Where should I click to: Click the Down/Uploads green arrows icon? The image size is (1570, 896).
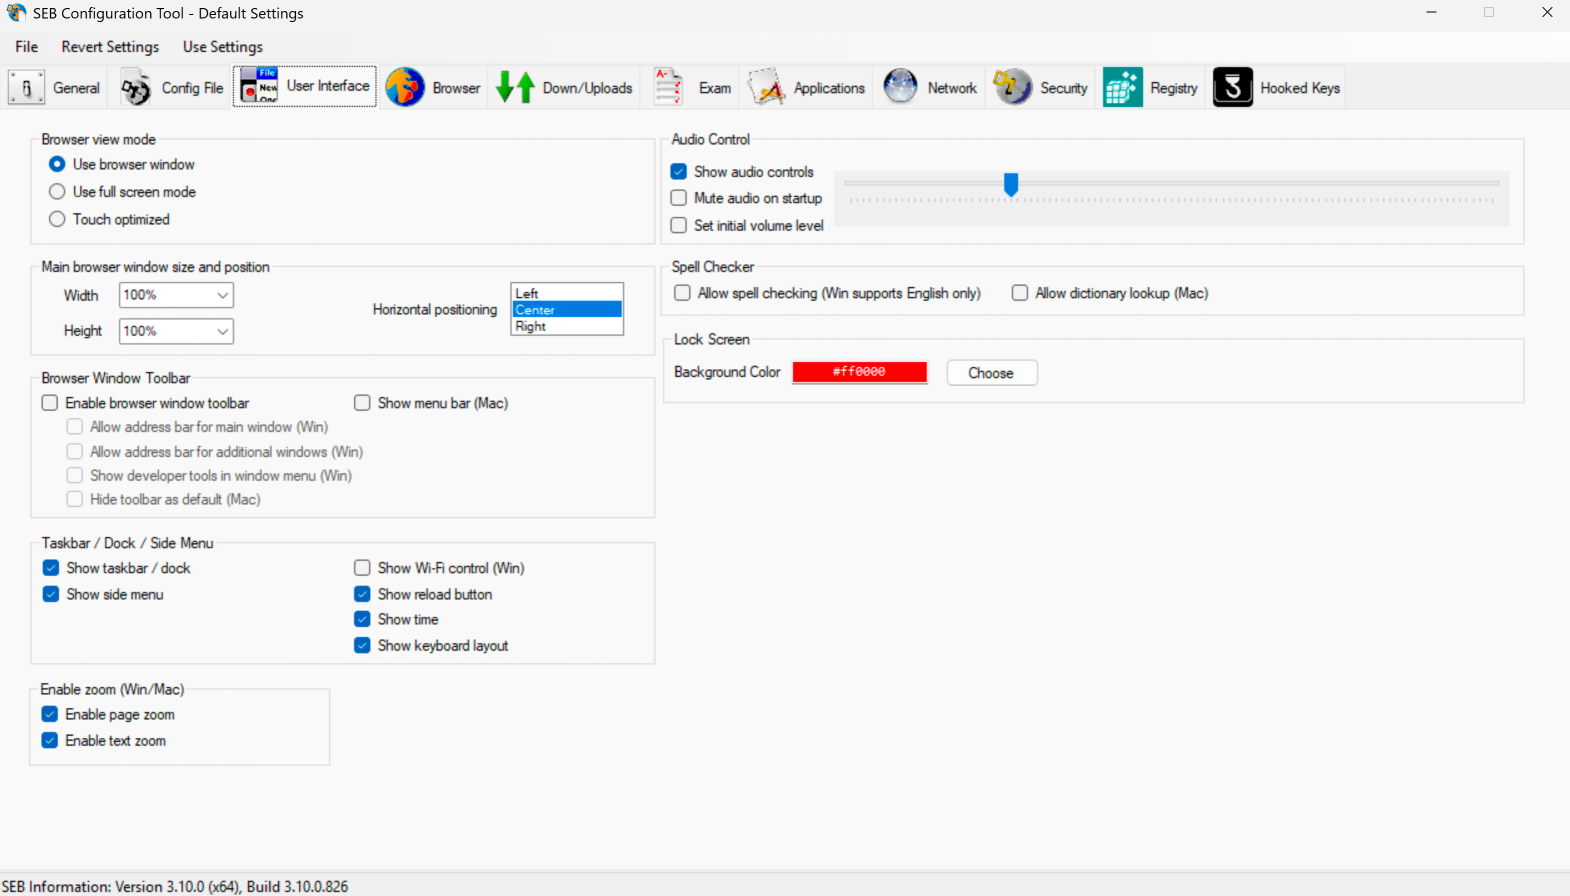click(515, 88)
